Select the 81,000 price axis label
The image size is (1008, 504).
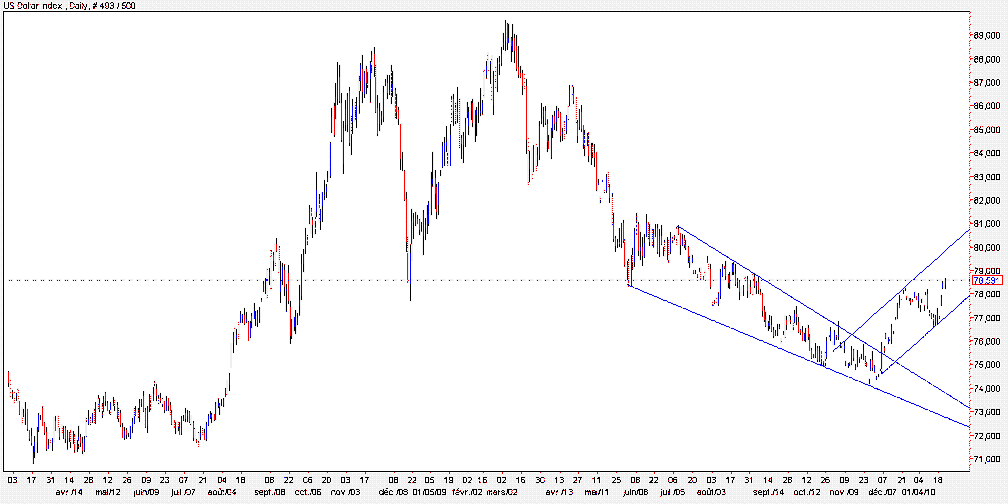tap(988, 224)
